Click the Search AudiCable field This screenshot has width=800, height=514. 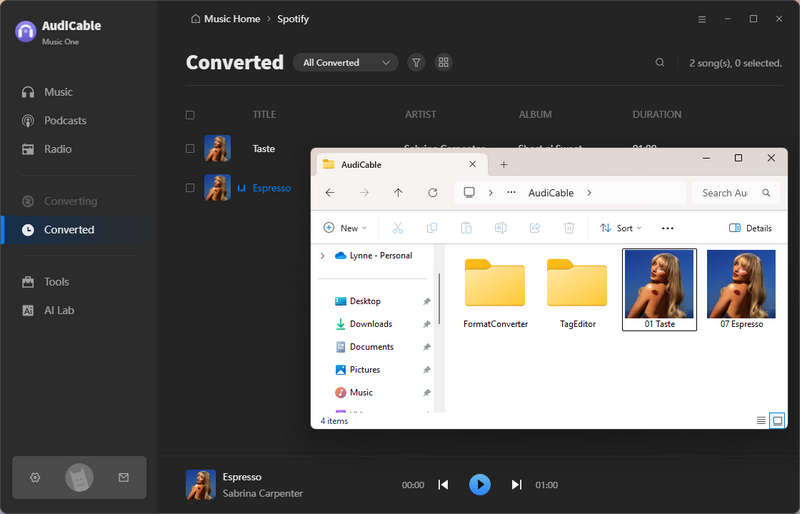tap(735, 193)
